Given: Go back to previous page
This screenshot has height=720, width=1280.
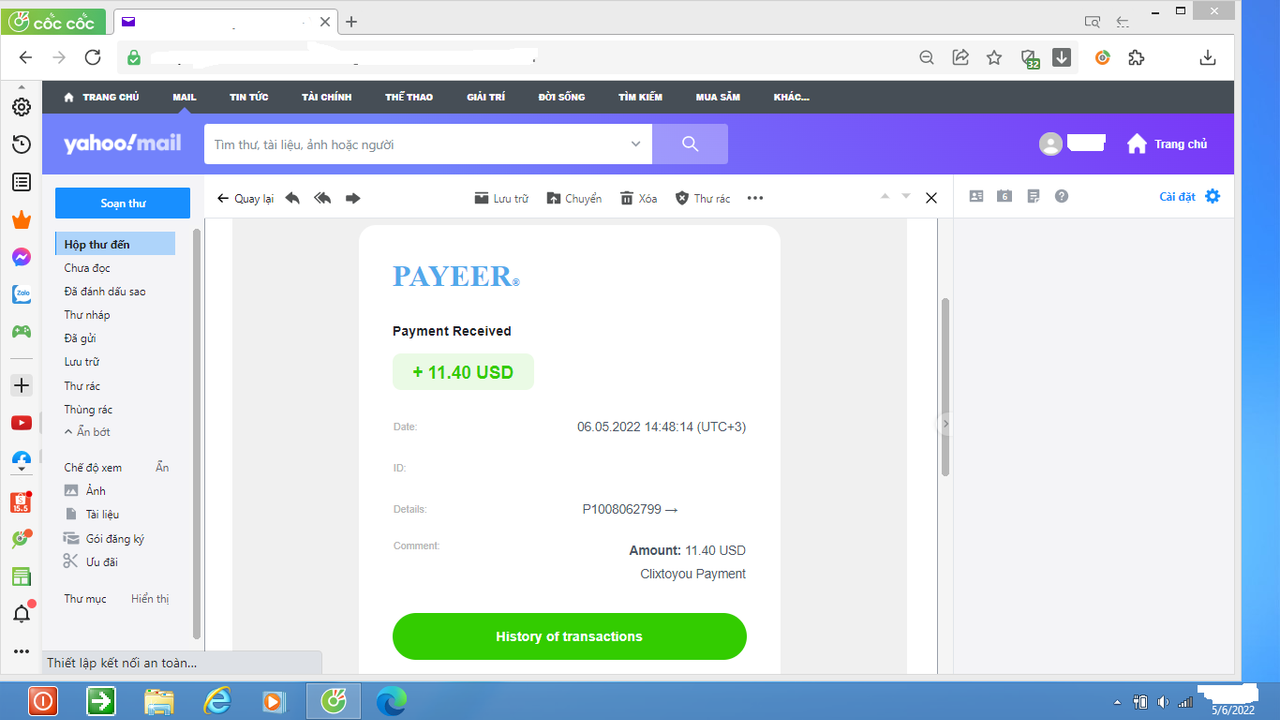Looking at the screenshot, I should pos(26,58).
